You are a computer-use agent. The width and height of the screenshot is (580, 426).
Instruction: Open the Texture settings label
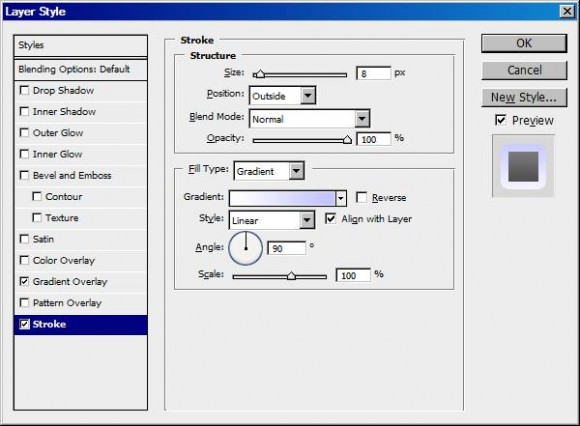[62, 218]
